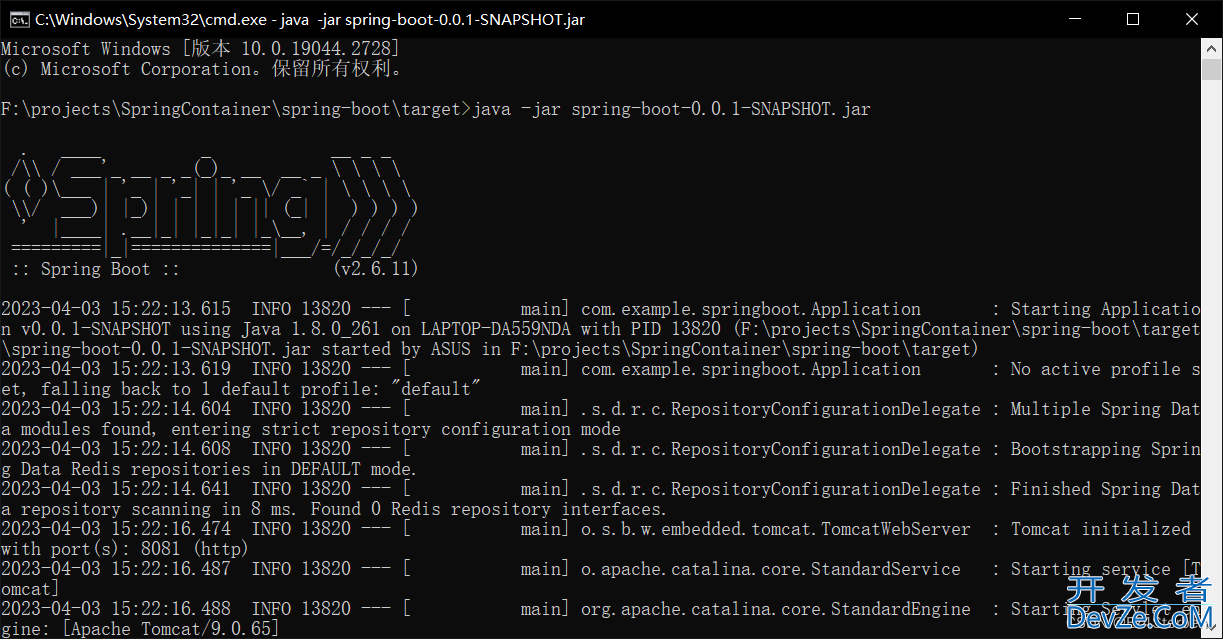The image size is (1223, 639).
Task: Click the 'Tomcat initialized' message
Action: tap(1101, 529)
